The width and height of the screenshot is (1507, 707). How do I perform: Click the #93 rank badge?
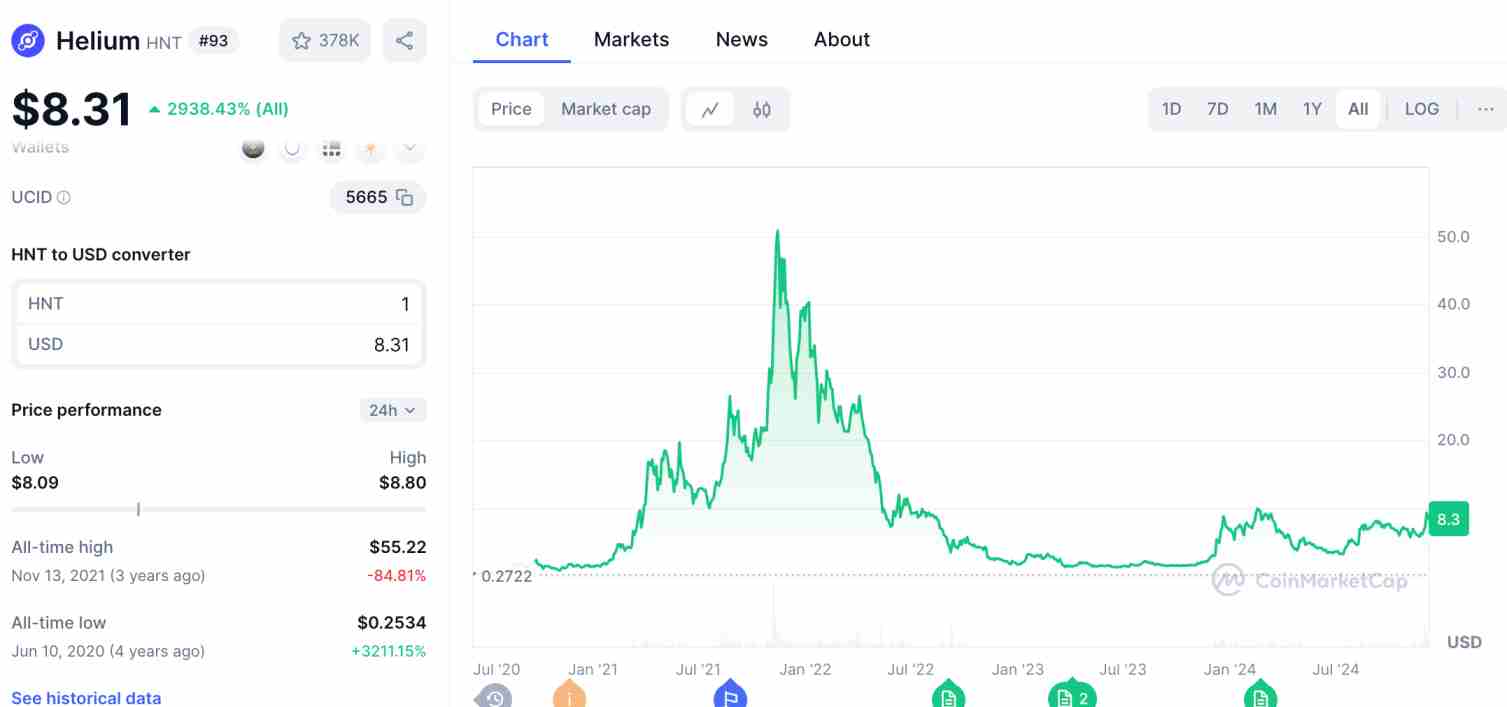(213, 41)
